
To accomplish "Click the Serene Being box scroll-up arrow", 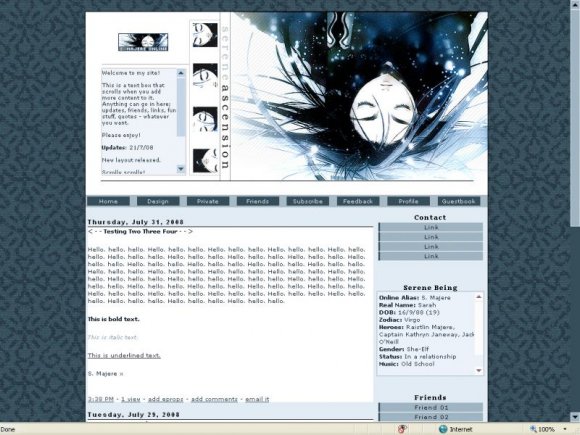I will coord(479,297).
